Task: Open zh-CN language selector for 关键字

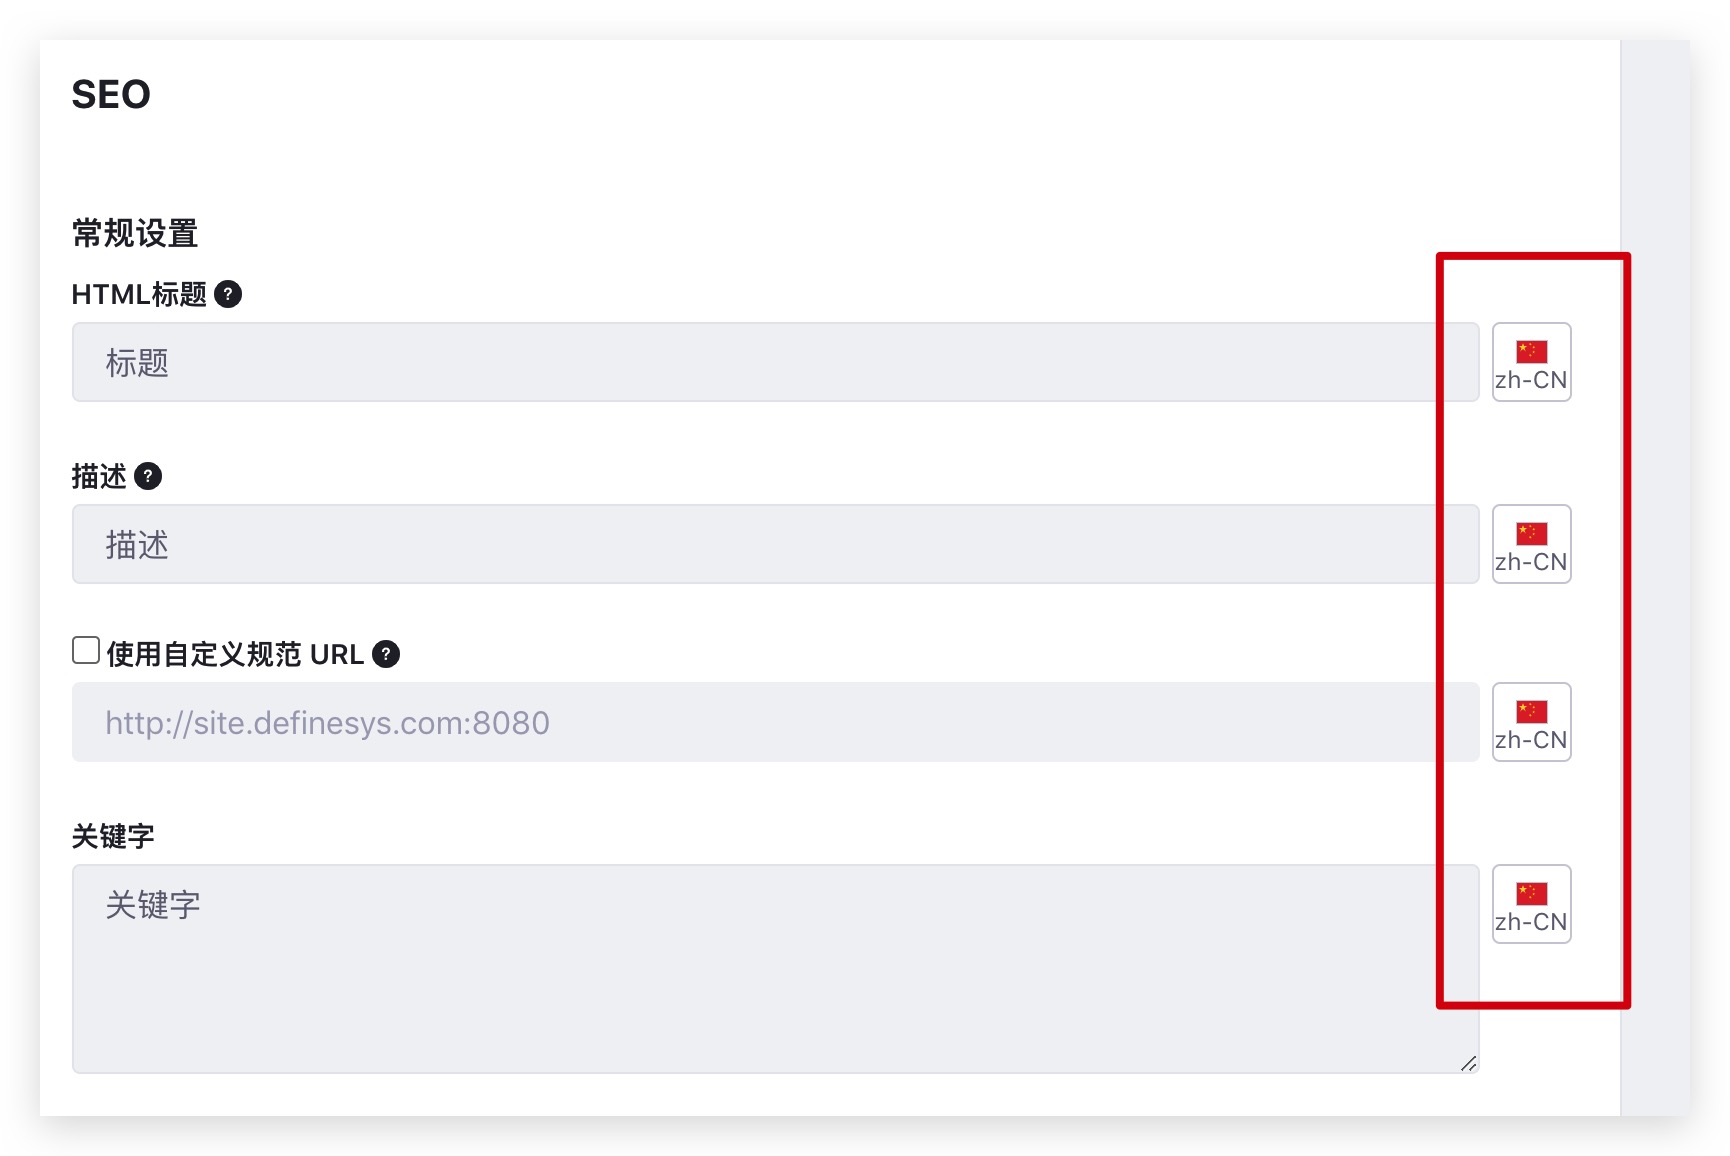Action: click(1531, 904)
